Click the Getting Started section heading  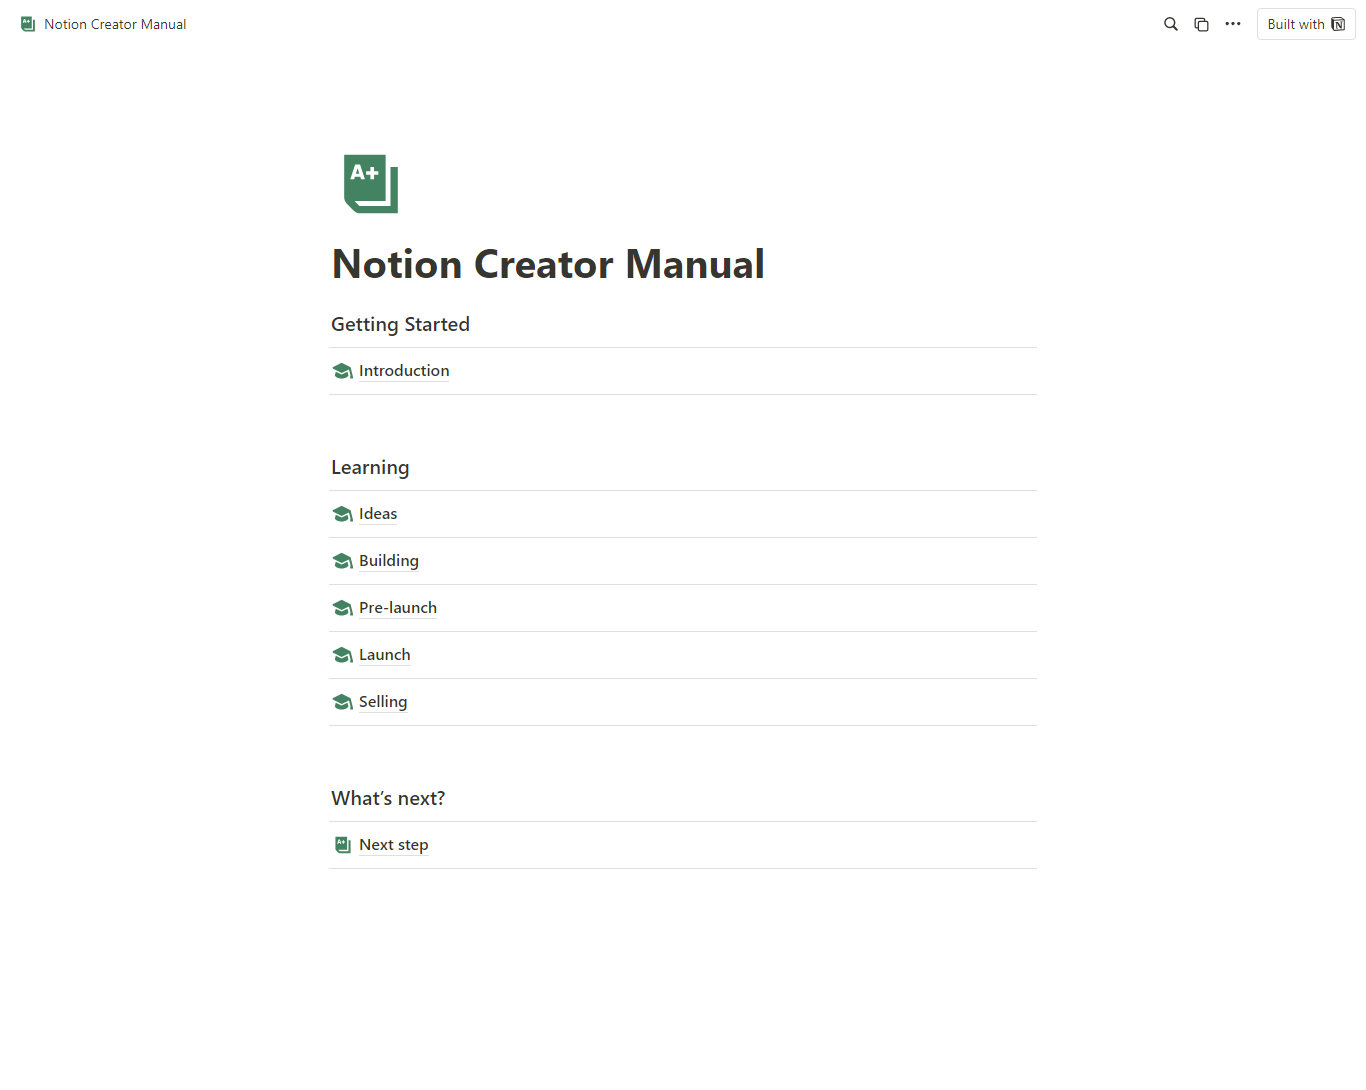tap(400, 324)
